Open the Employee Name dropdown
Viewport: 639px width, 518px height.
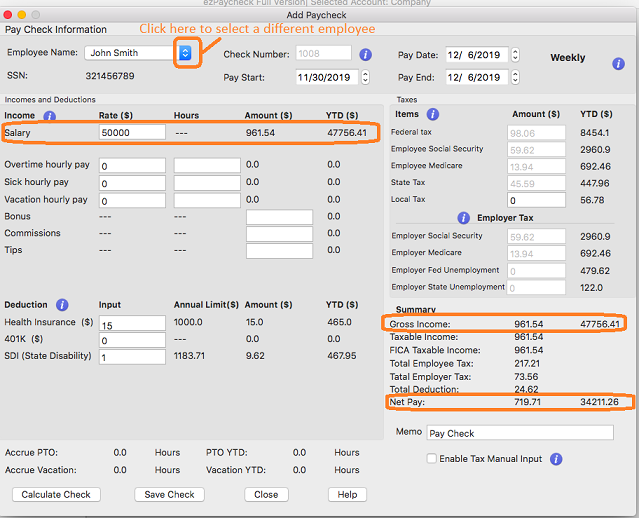point(184,53)
